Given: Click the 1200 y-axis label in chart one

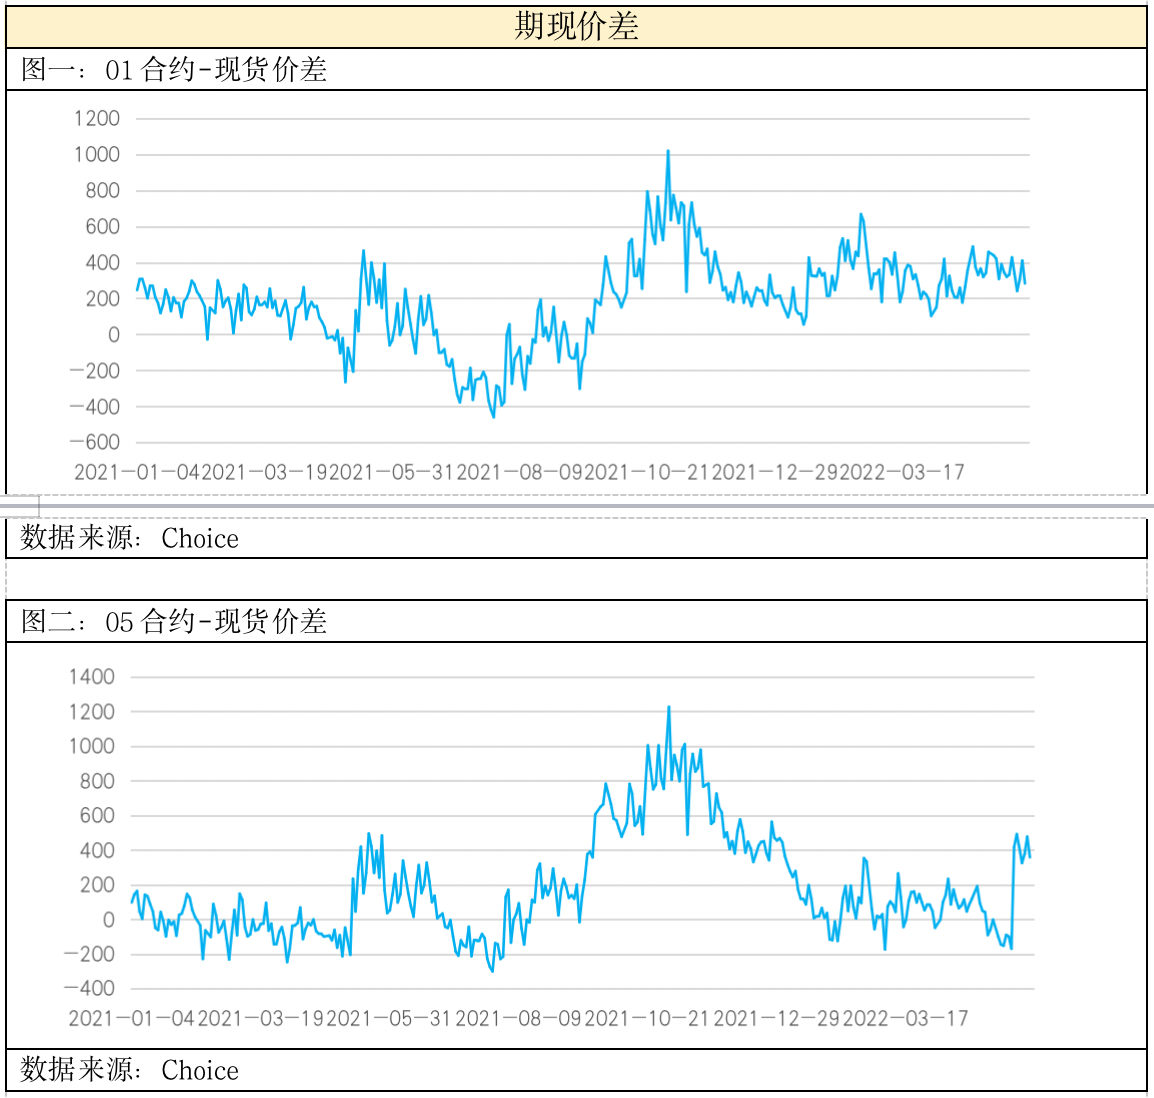Looking at the screenshot, I should (x=97, y=118).
